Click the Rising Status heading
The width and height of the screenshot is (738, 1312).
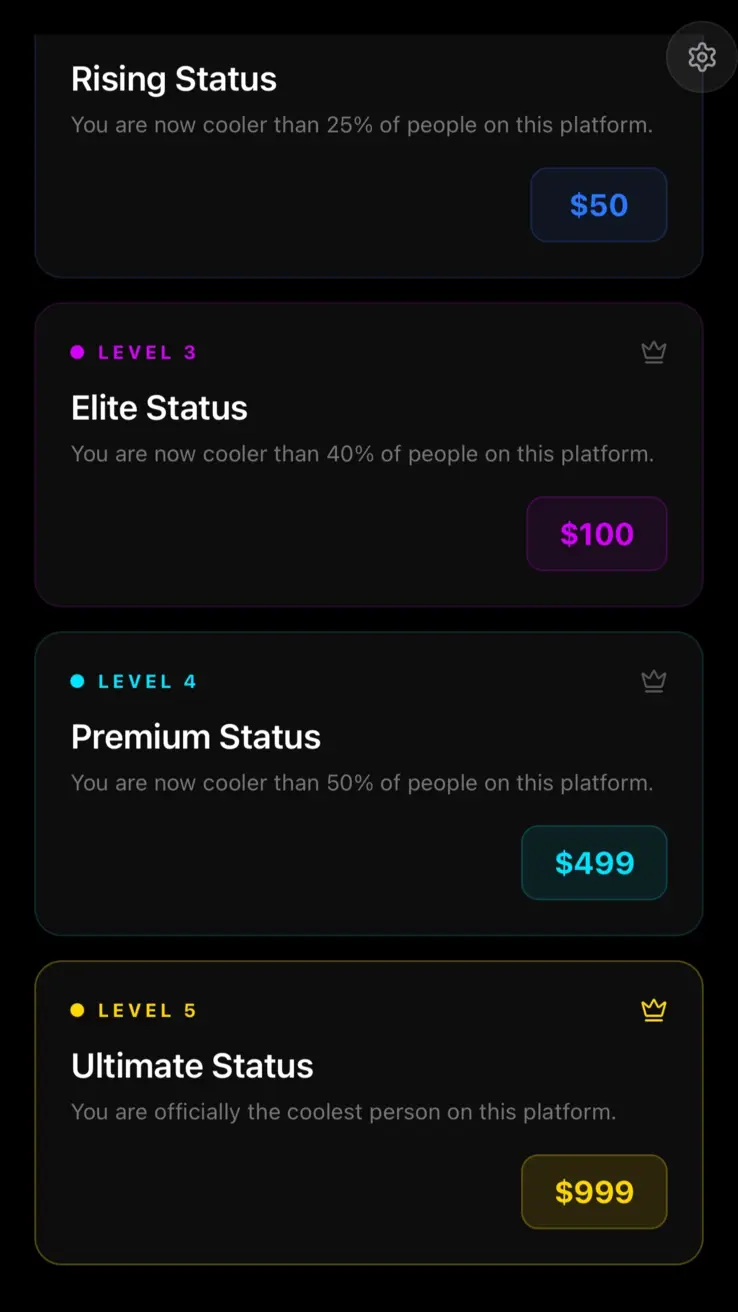click(174, 79)
